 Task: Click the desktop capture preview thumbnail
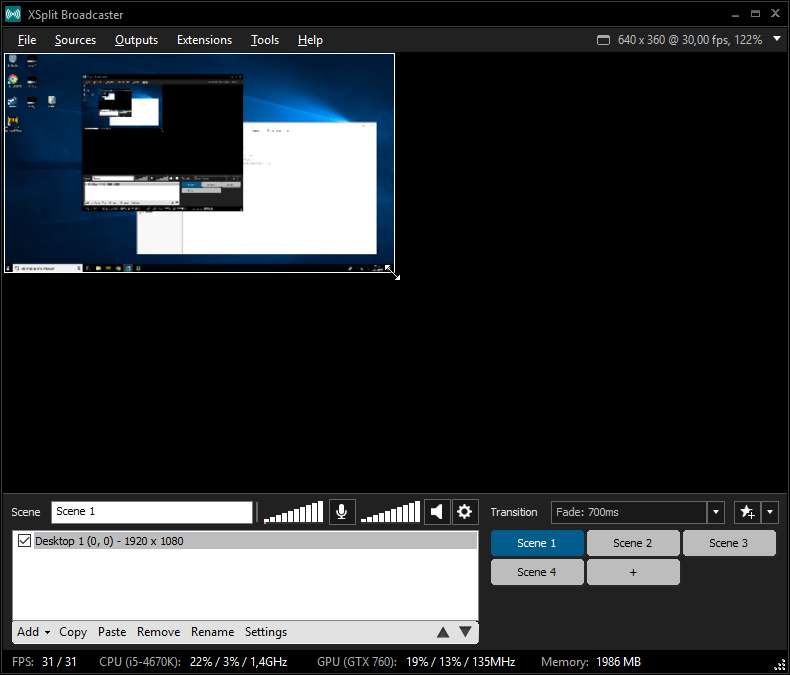tap(200, 163)
